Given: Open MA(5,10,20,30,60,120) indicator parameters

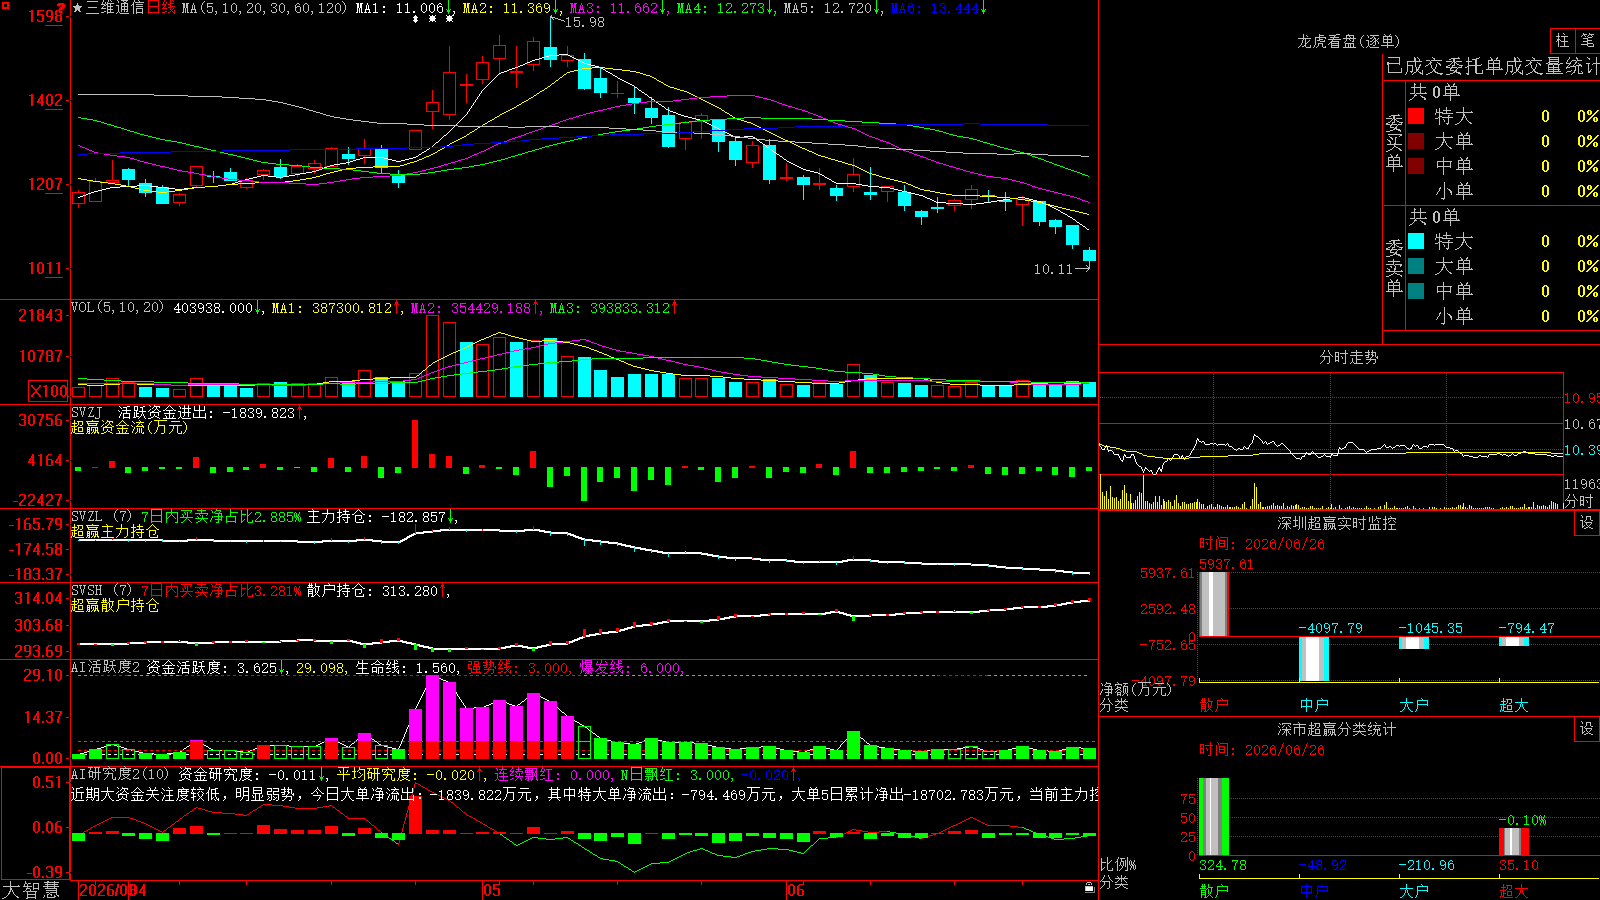Looking at the screenshot, I should (x=264, y=8).
